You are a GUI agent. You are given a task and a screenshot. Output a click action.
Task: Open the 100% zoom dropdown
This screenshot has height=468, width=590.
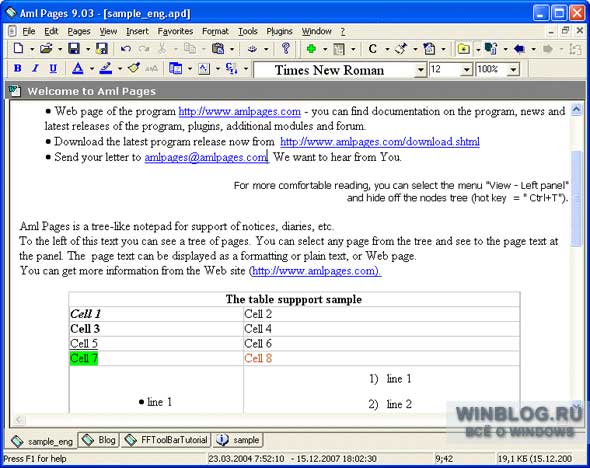[x=513, y=70]
